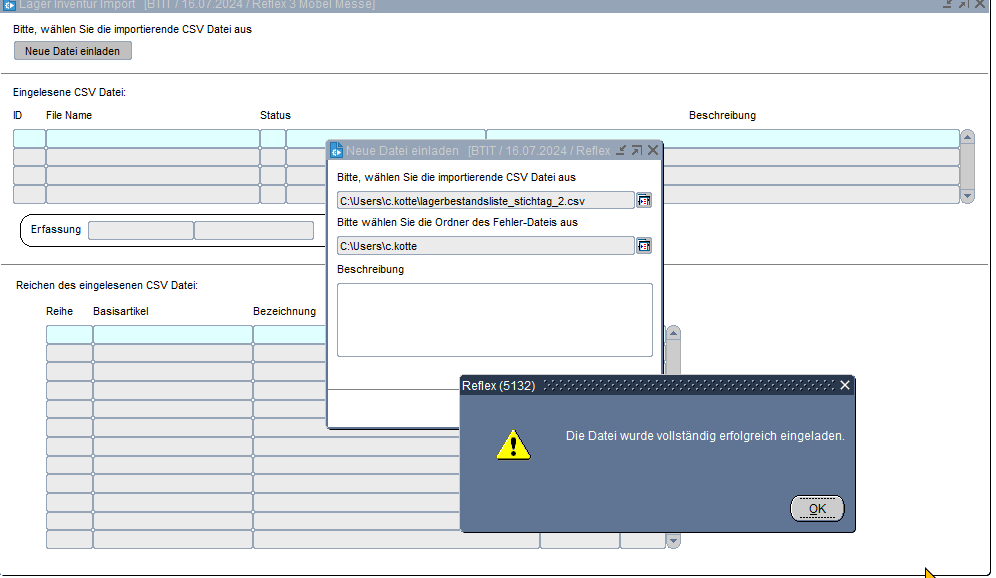Viewport: 996px width, 578px height.
Task: Click the Neue Datei einladen title bar icon
Action: click(337, 151)
